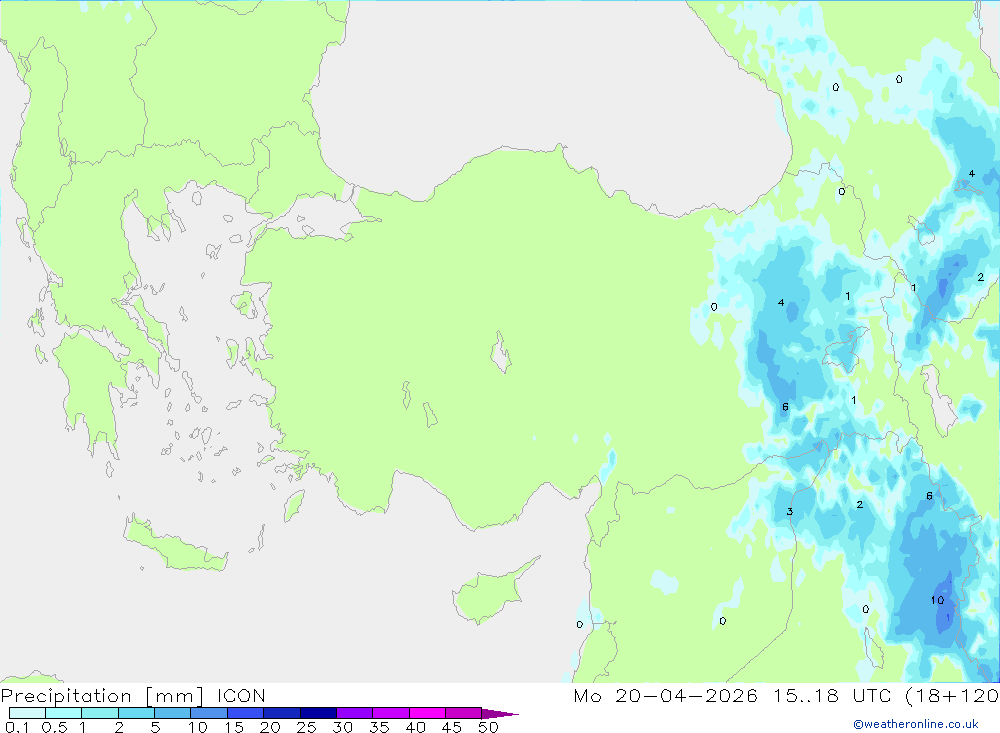
Task: Select the '20' legend scale label
Action: [x=270, y=727]
